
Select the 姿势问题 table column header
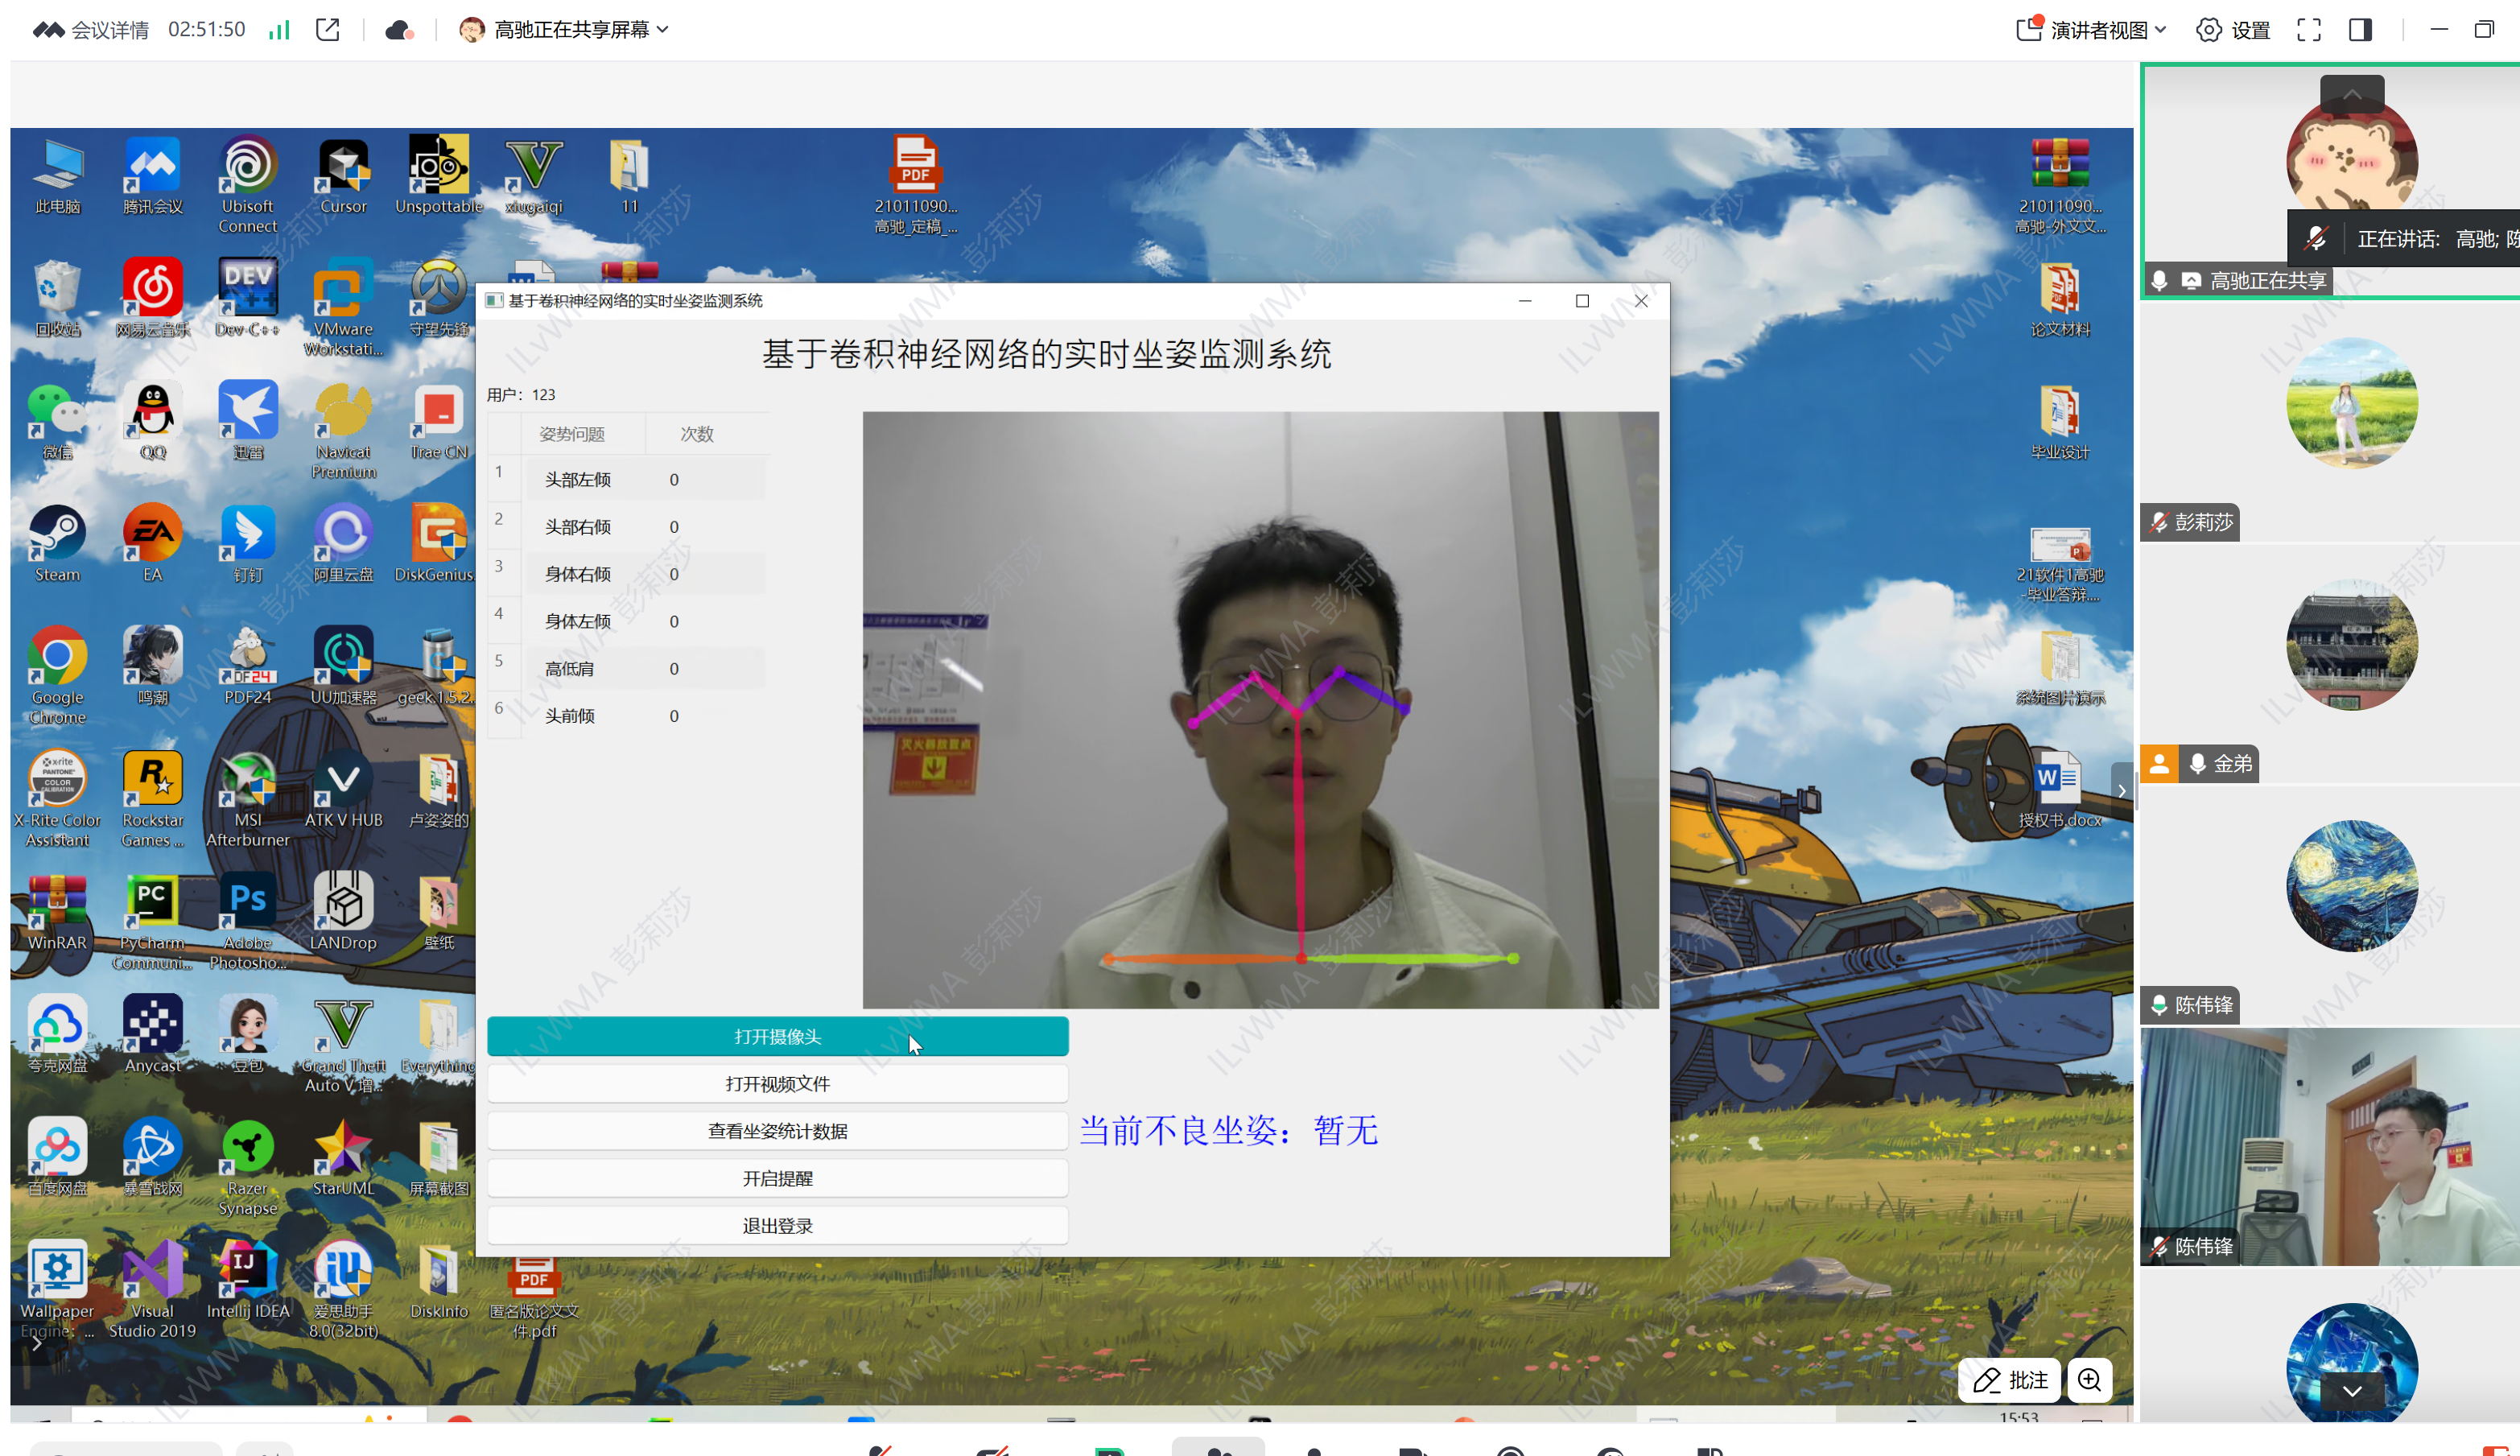coord(572,434)
